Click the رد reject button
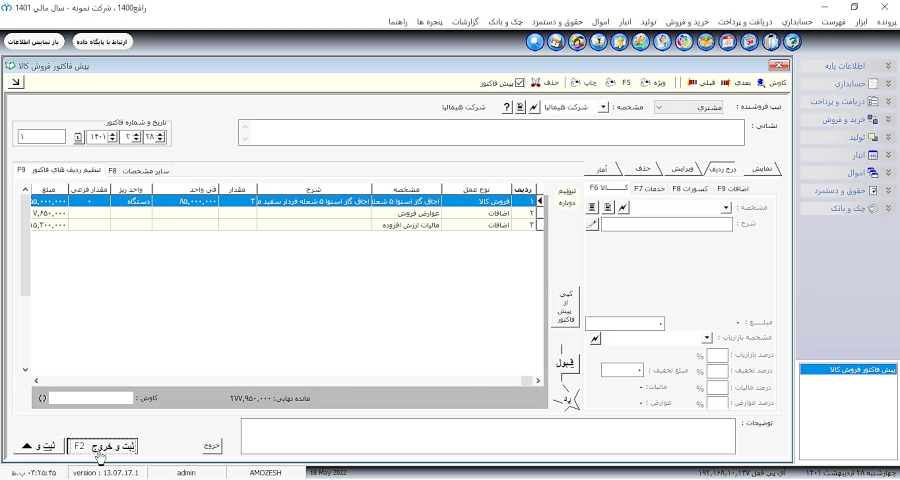900x480 pixels. point(567,398)
